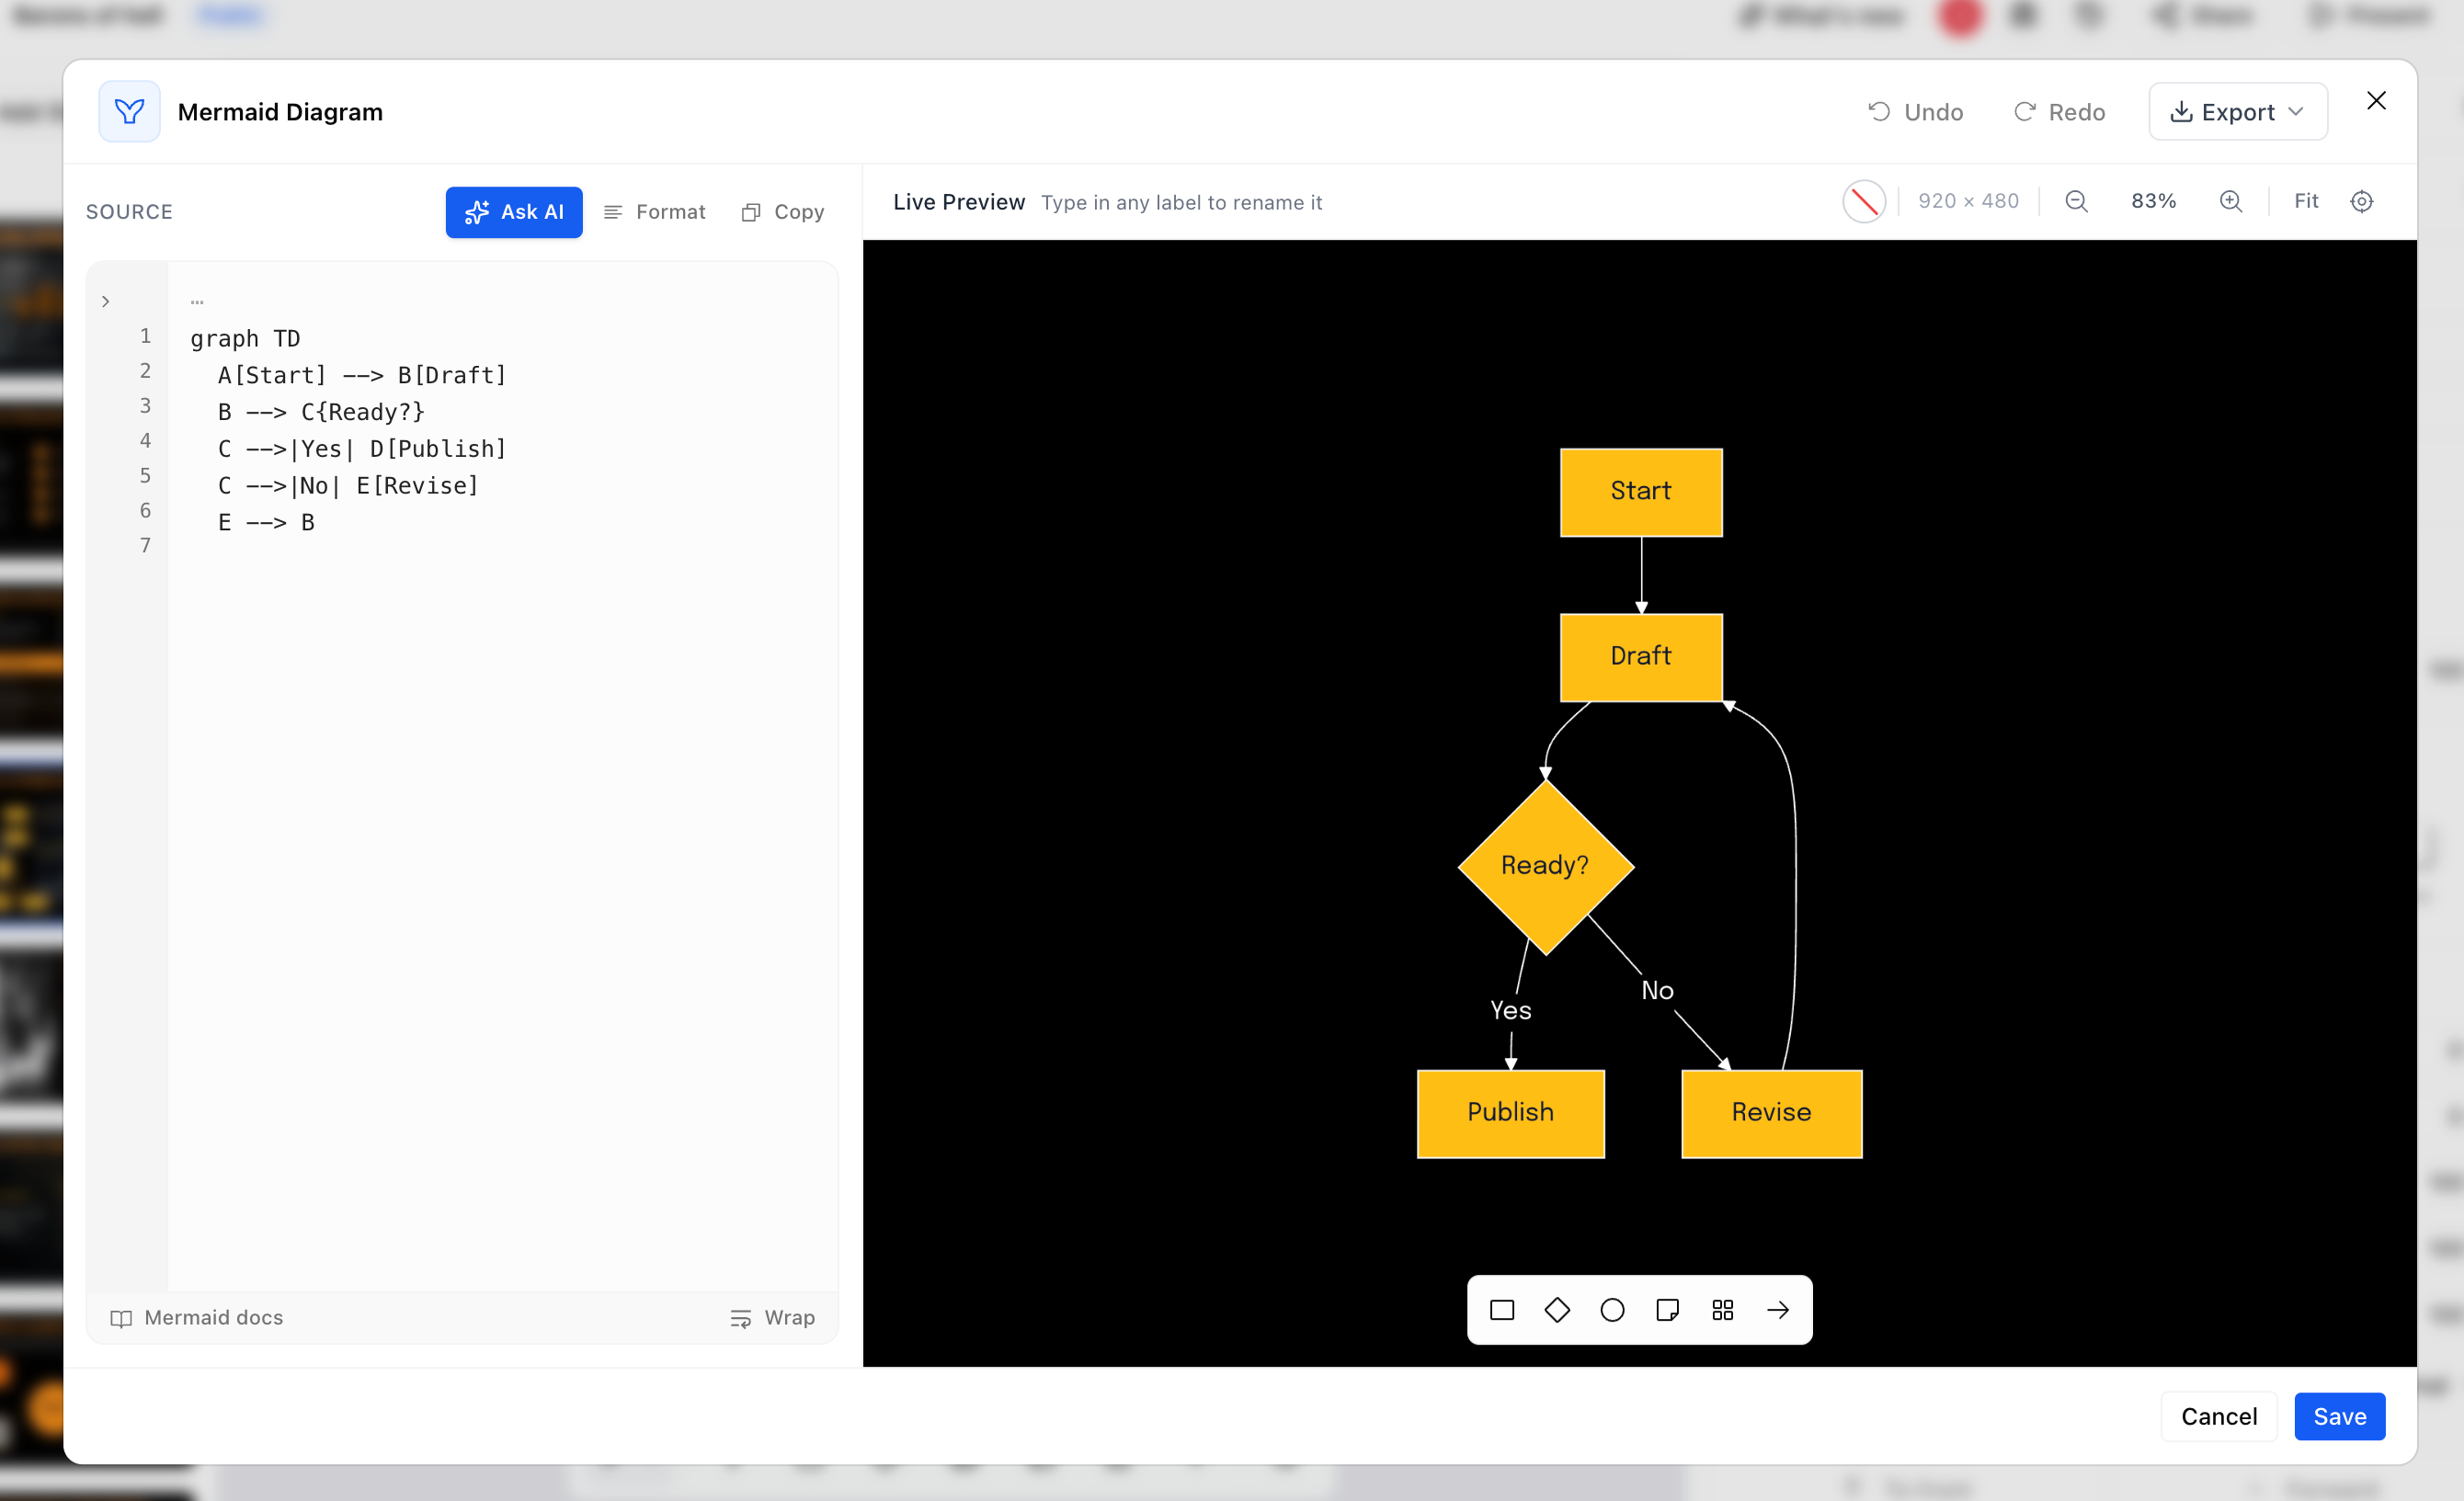Click the code line 'graph TD'
This screenshot has width=2464, height=1501.
click(245, 338)
